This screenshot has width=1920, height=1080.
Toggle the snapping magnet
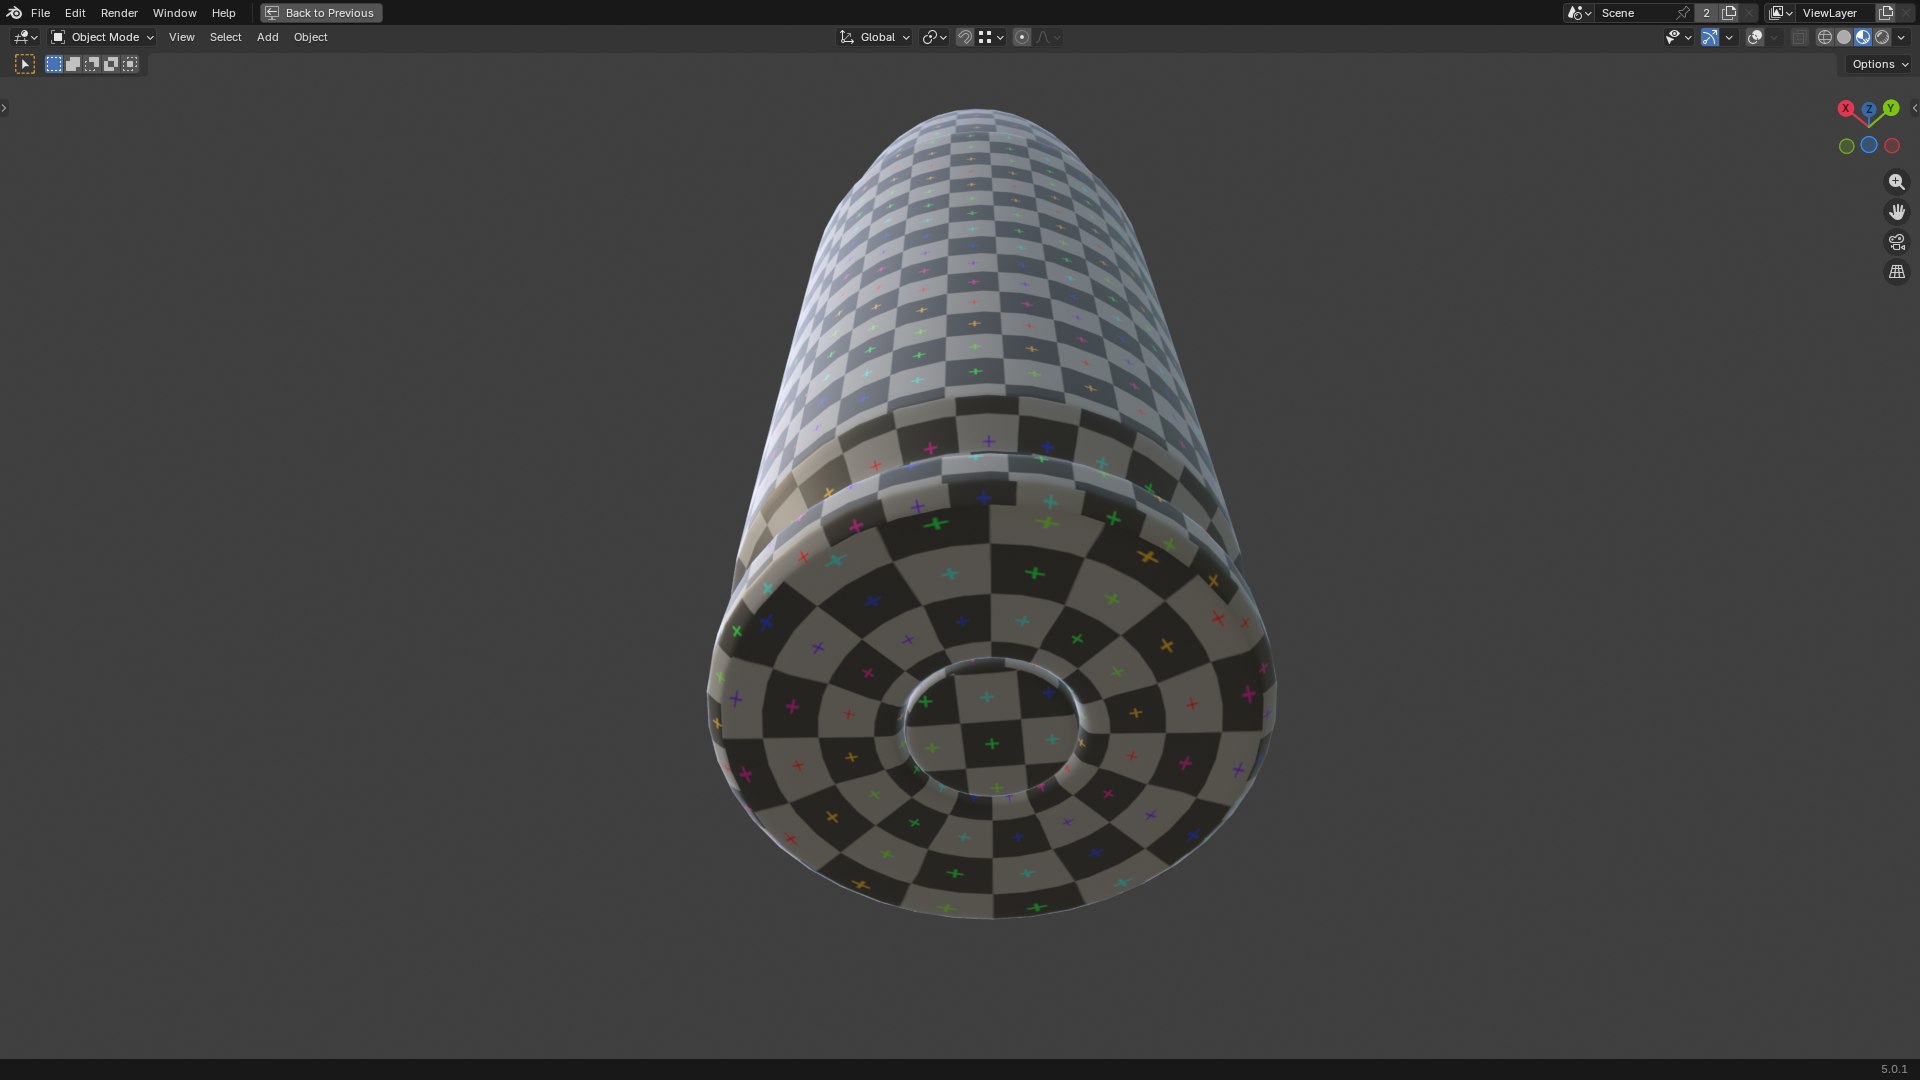pyautogui.click(x=964, y=37)
